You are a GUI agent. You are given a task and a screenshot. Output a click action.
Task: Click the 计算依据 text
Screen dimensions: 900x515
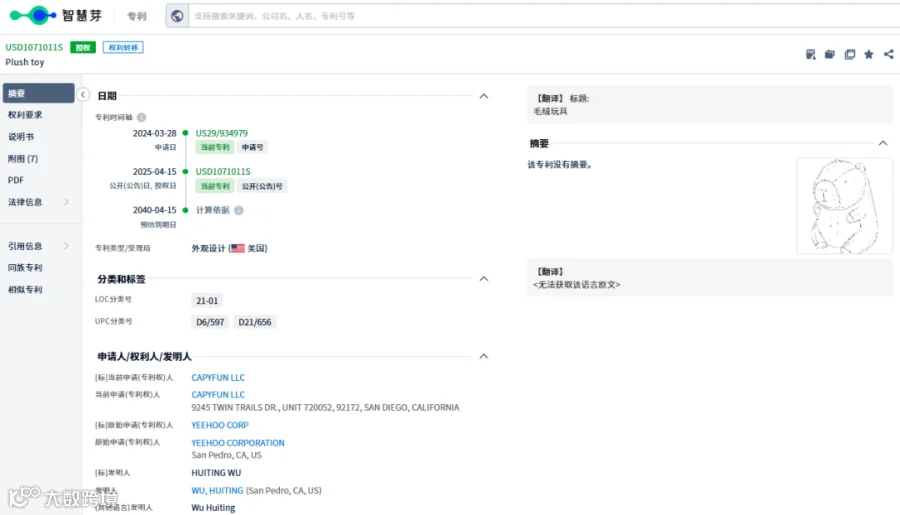click(212, 210)
